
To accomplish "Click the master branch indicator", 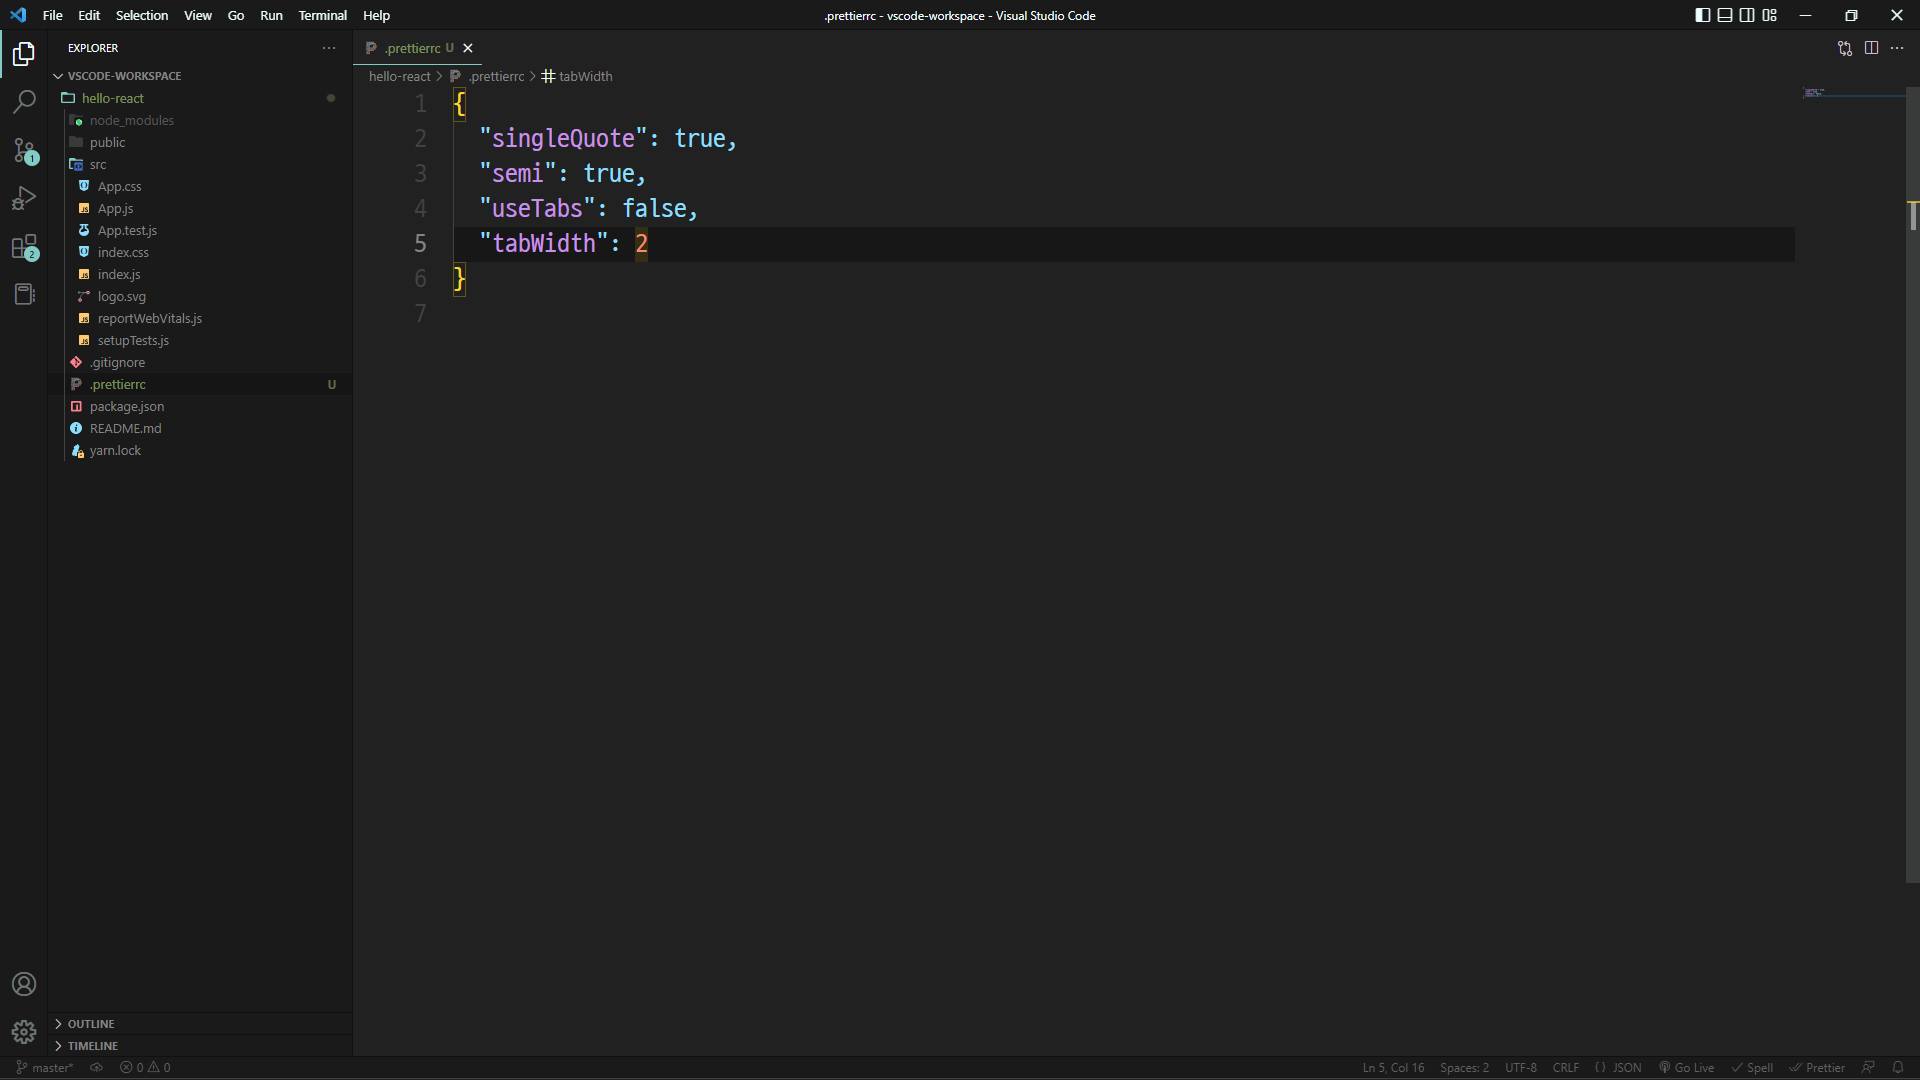I will point(45,1067).
